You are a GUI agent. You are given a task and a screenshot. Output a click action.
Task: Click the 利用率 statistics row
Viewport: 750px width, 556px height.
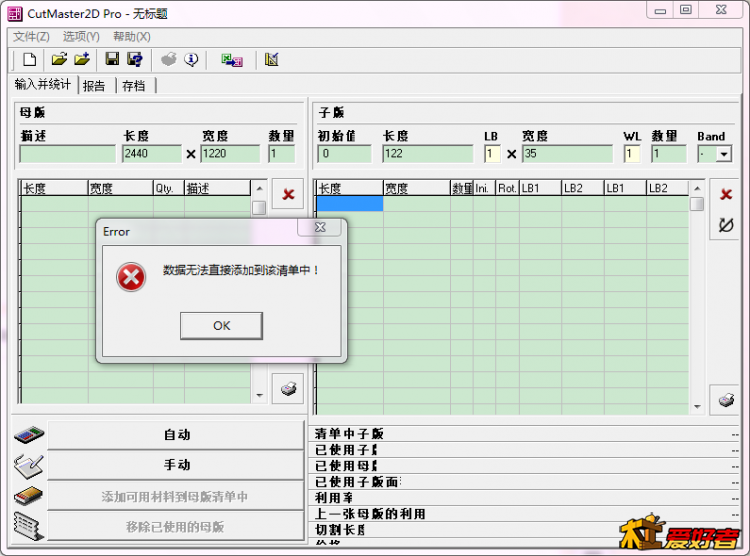[x=526, y=498]
